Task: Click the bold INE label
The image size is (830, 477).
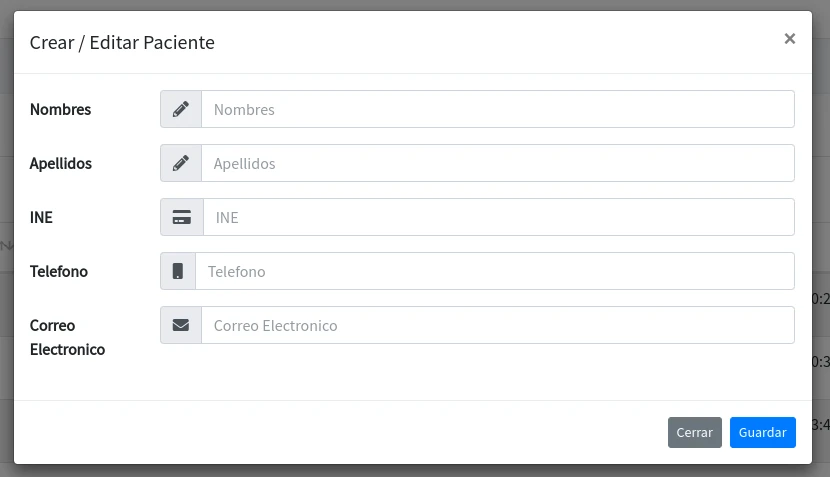Action: pos(41,217)
